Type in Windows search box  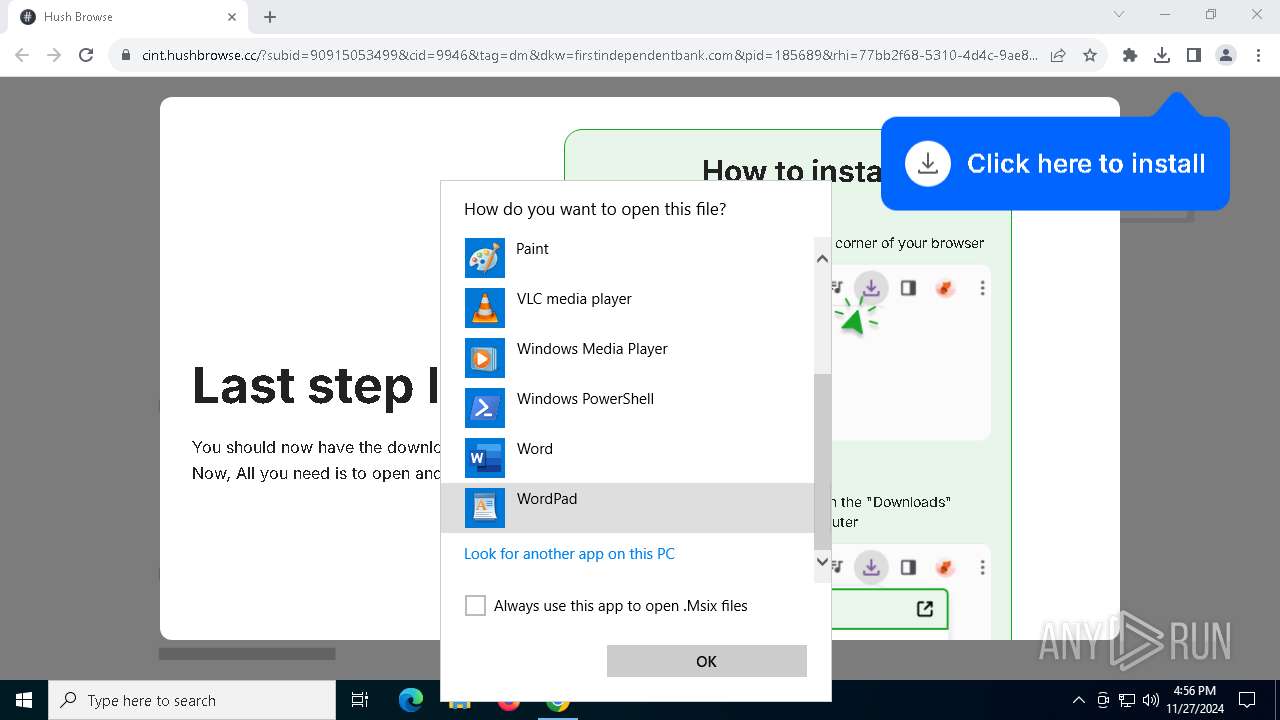click(192, 700)
